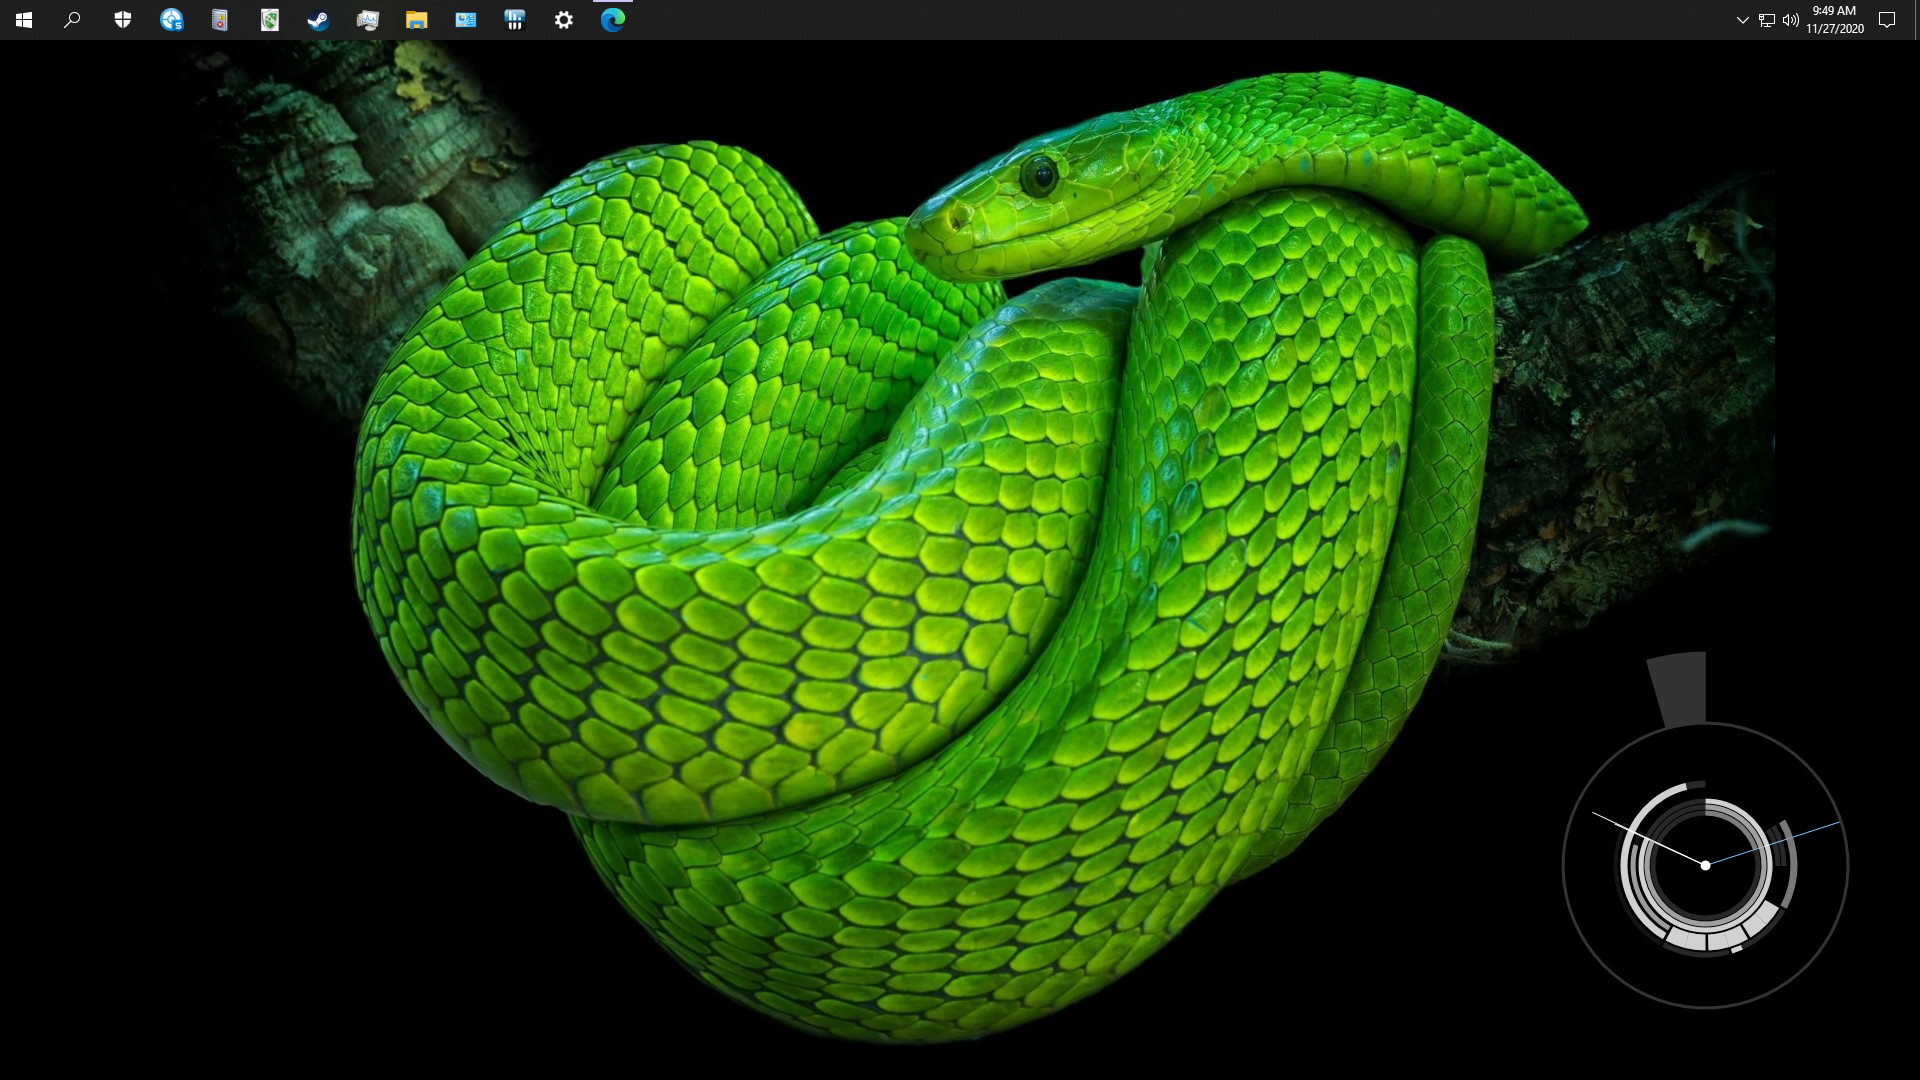Launch the blue target app icon
The width and height of the screenshot is (1920, 1080).
(171, 20)
